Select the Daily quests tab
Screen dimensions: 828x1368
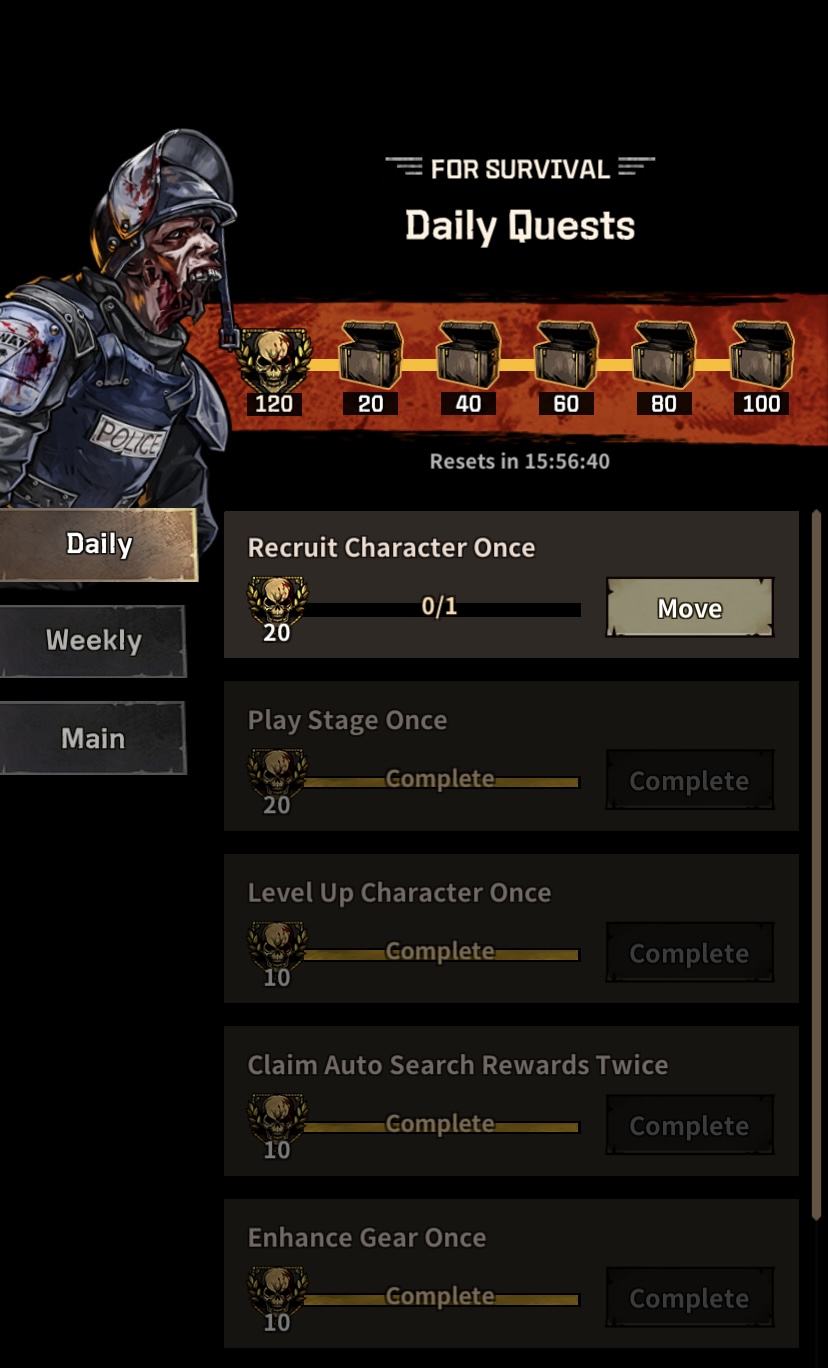coord(98,544)
